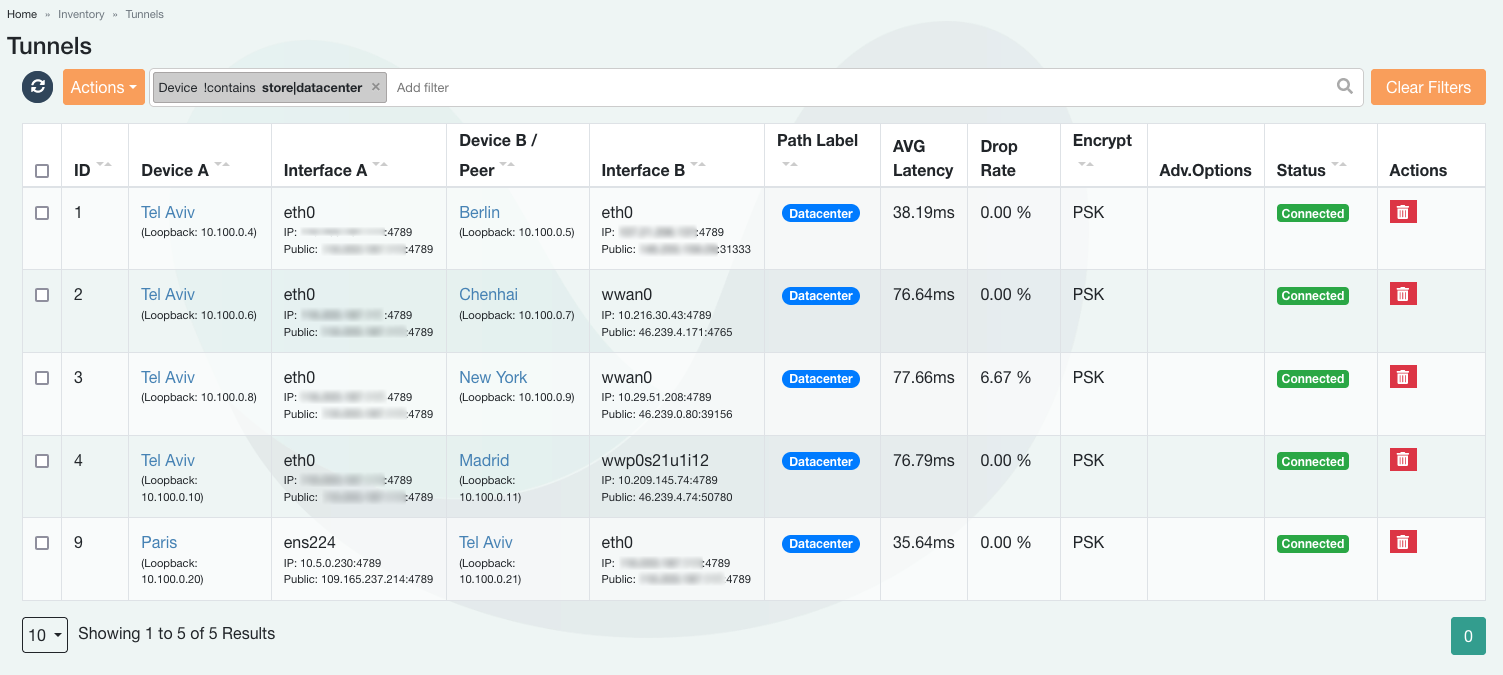Screen dimensions: 1503x675
Task: Sort by Status column
Action: click(1338, 164)
